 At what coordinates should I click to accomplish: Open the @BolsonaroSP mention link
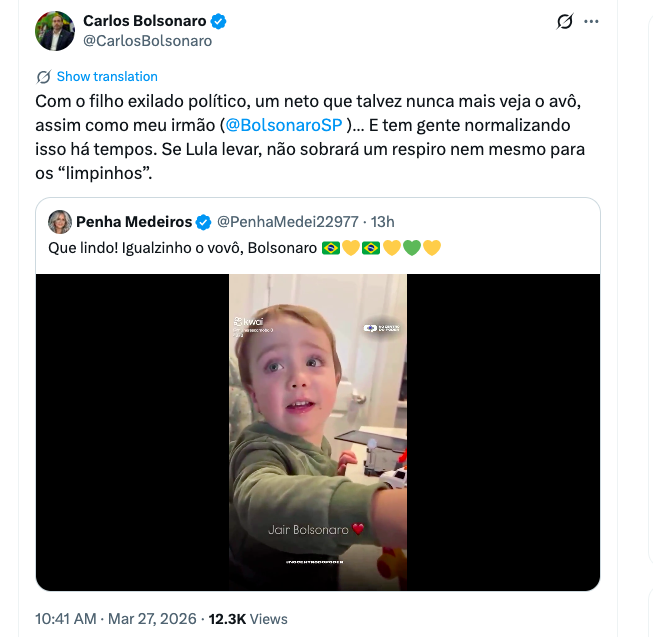pyautogui.click(x=285, y=126)
